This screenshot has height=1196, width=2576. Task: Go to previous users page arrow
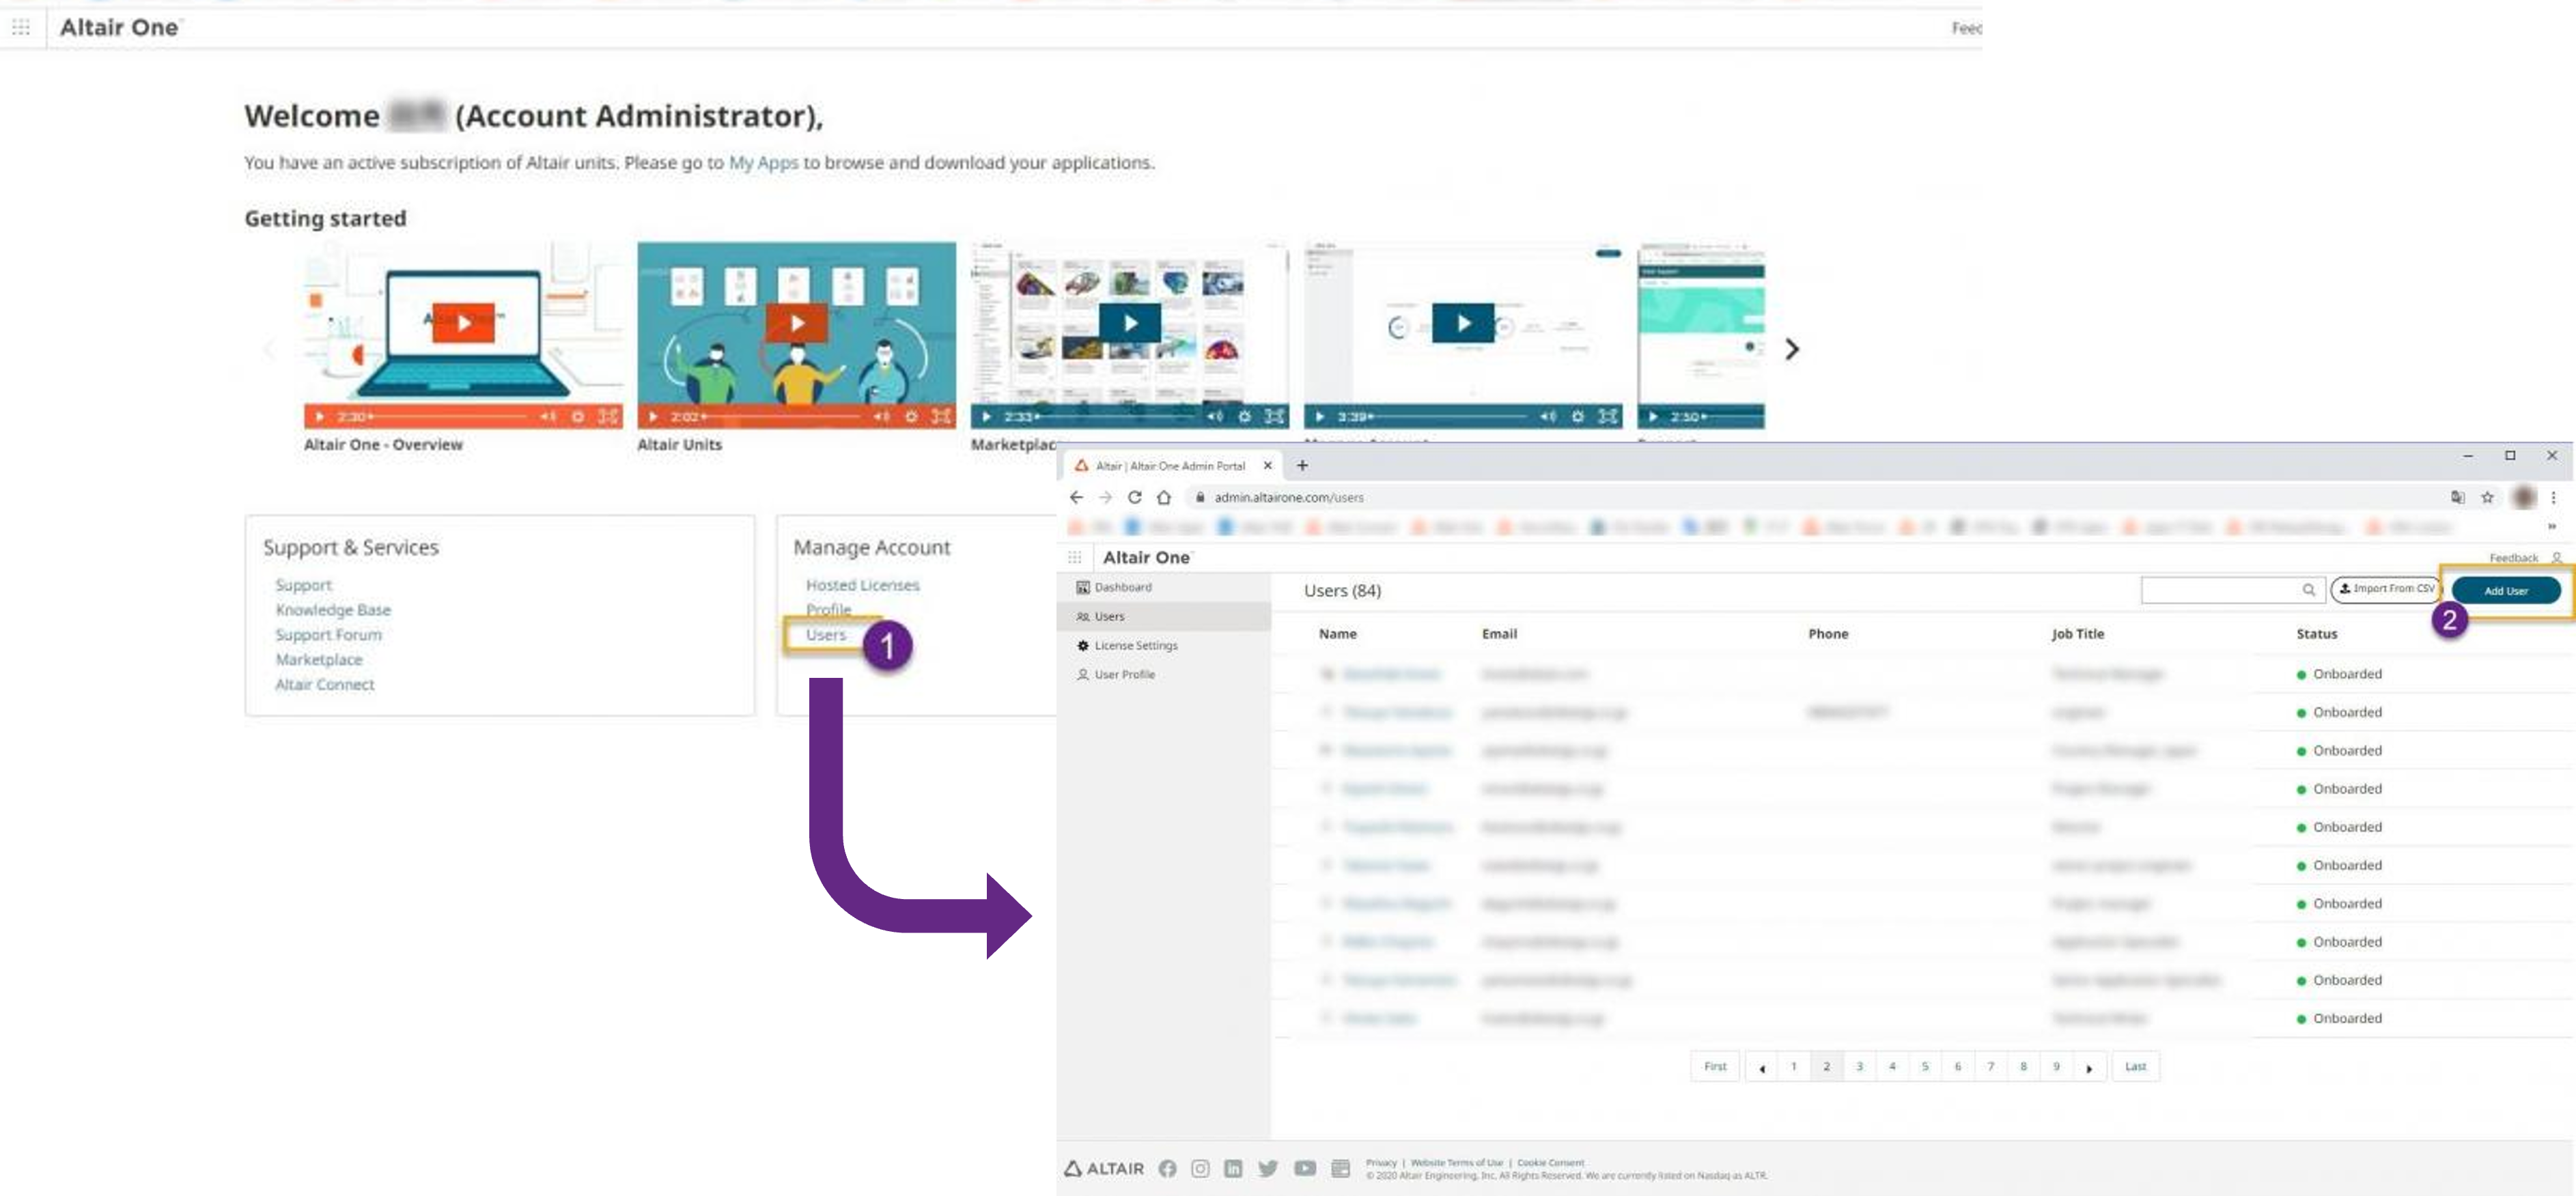tap(1761, 1067)
